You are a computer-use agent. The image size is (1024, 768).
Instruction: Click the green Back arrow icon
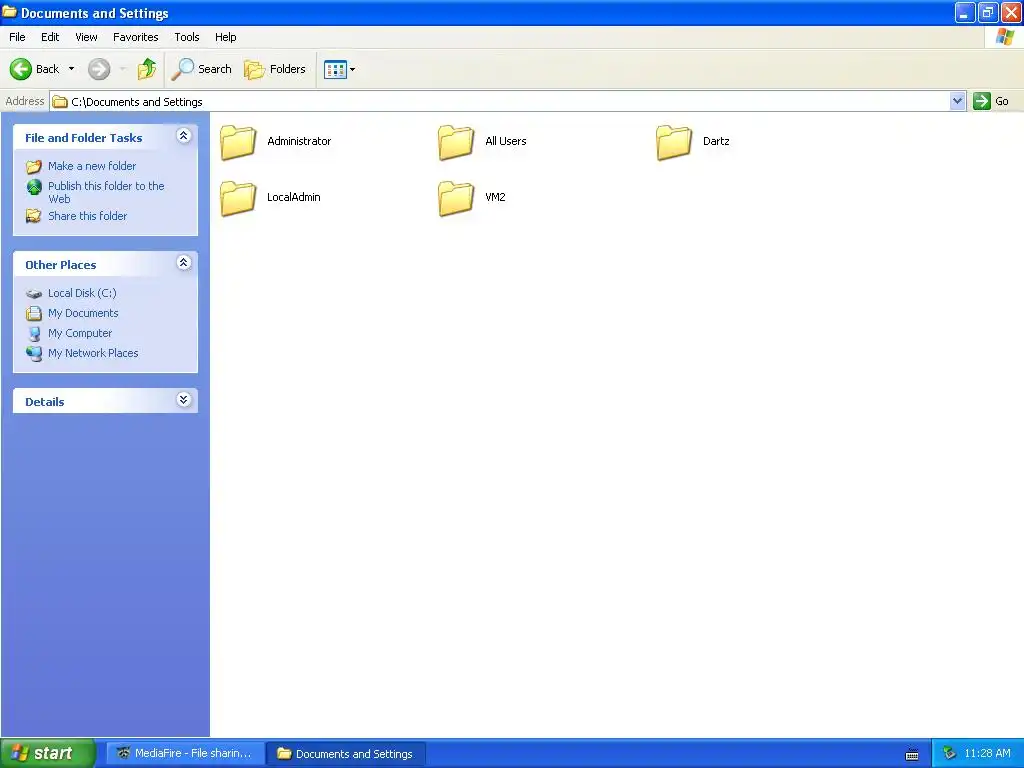(x=21, y=69)
